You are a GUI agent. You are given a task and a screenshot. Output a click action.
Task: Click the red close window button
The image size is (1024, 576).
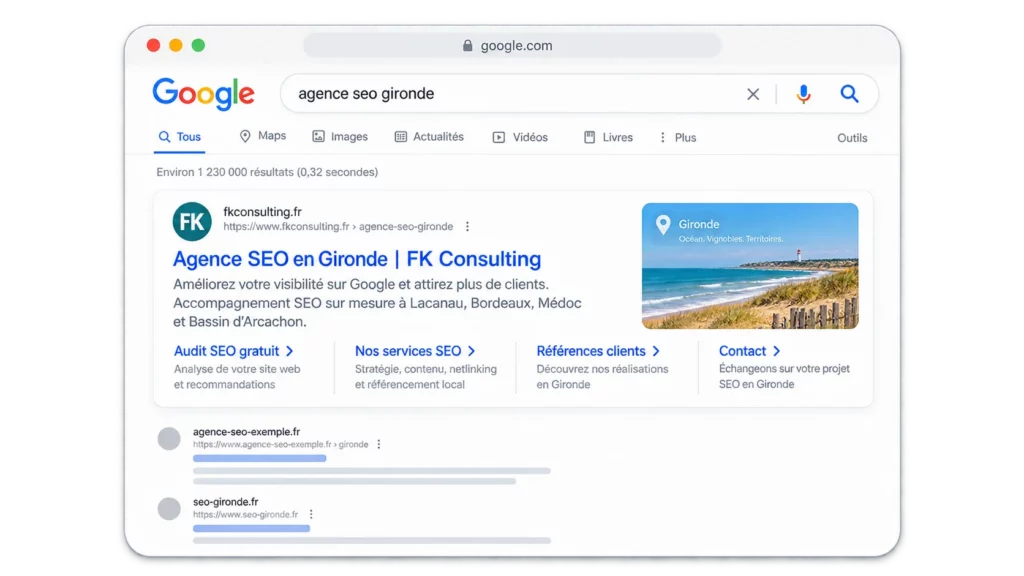[x=153, y=45]
